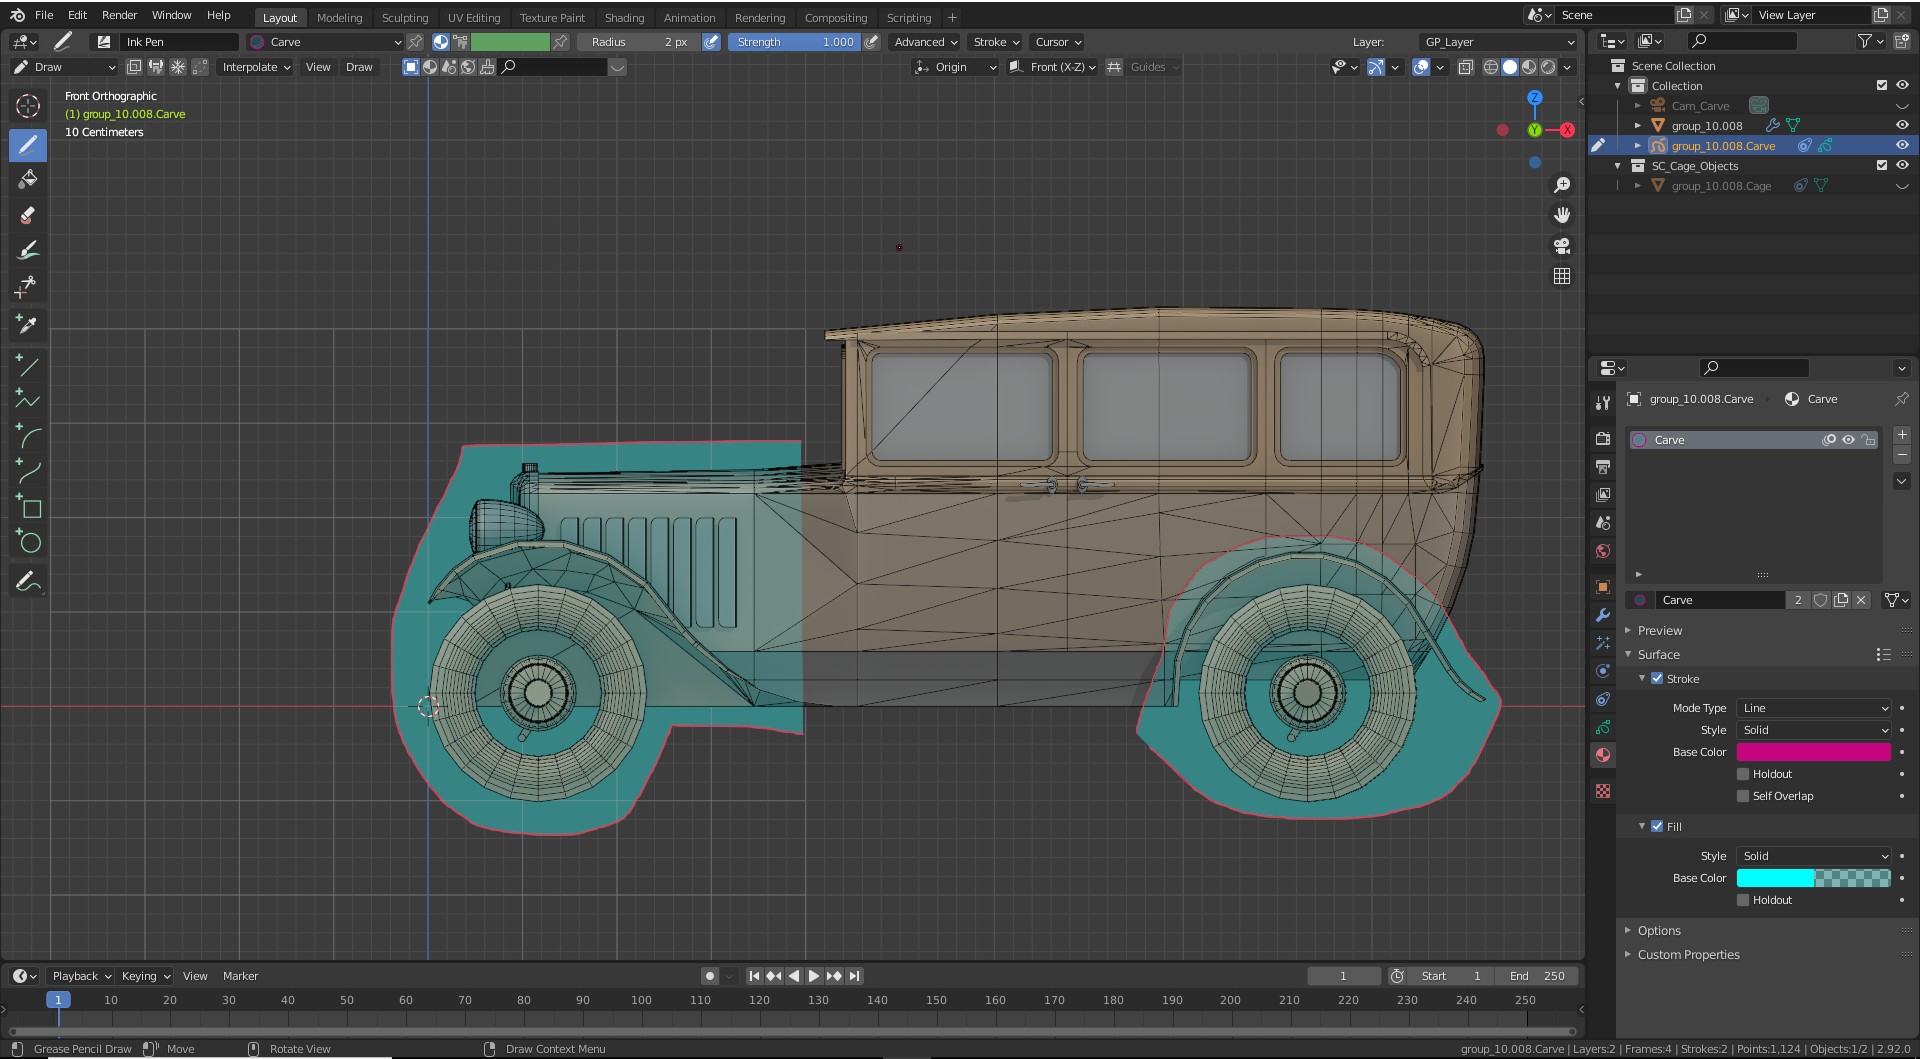Open stroke Base Color magenta swatch
The width and height of the screenshot is (1920, 1059).
(1814, 752)
